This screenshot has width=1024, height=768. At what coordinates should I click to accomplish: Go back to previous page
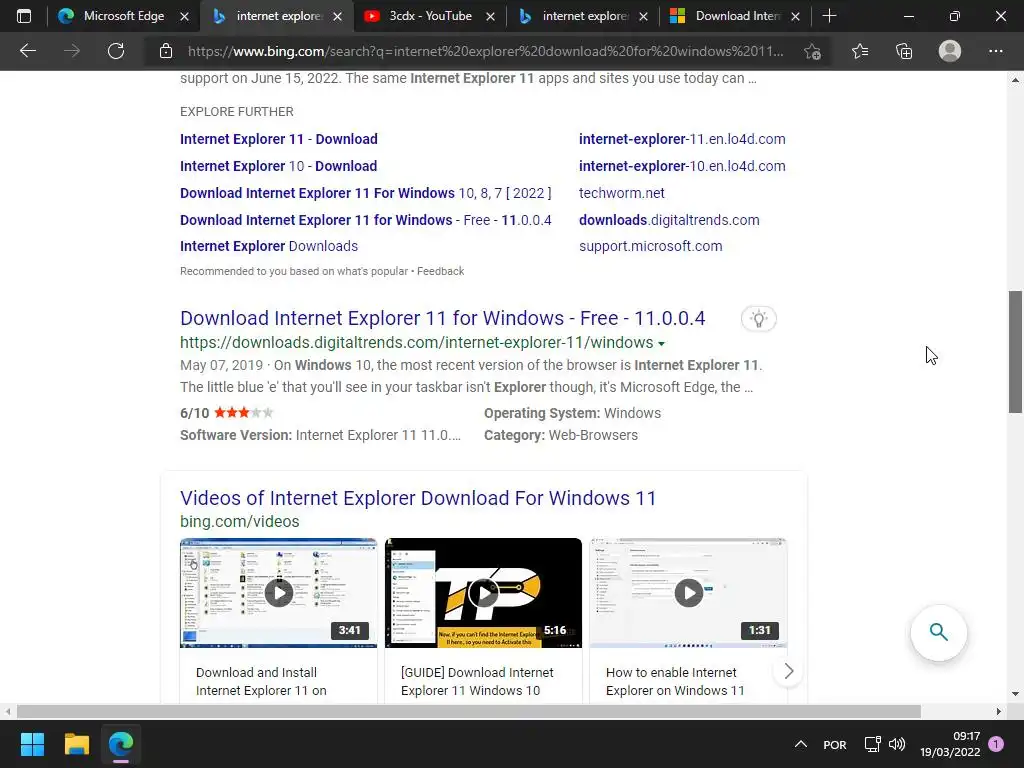coord(27,51)
